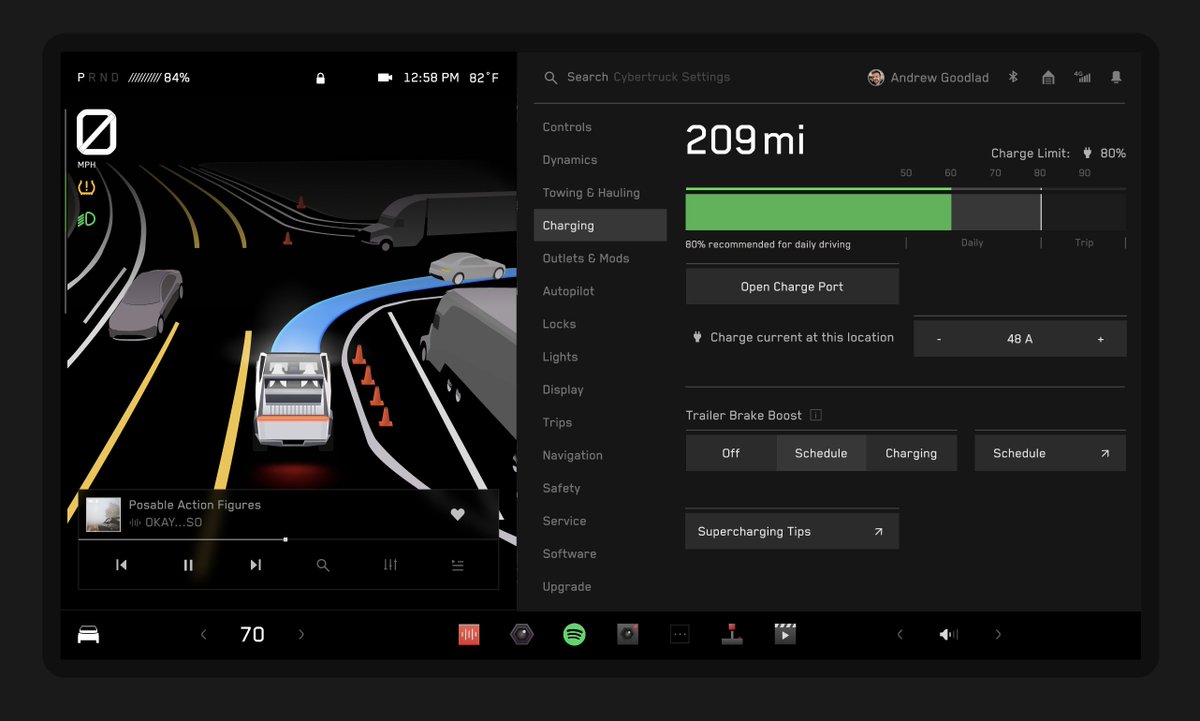Skip to next track
1200x721 pixels.
pyautogui.click(x=255, y=565)
